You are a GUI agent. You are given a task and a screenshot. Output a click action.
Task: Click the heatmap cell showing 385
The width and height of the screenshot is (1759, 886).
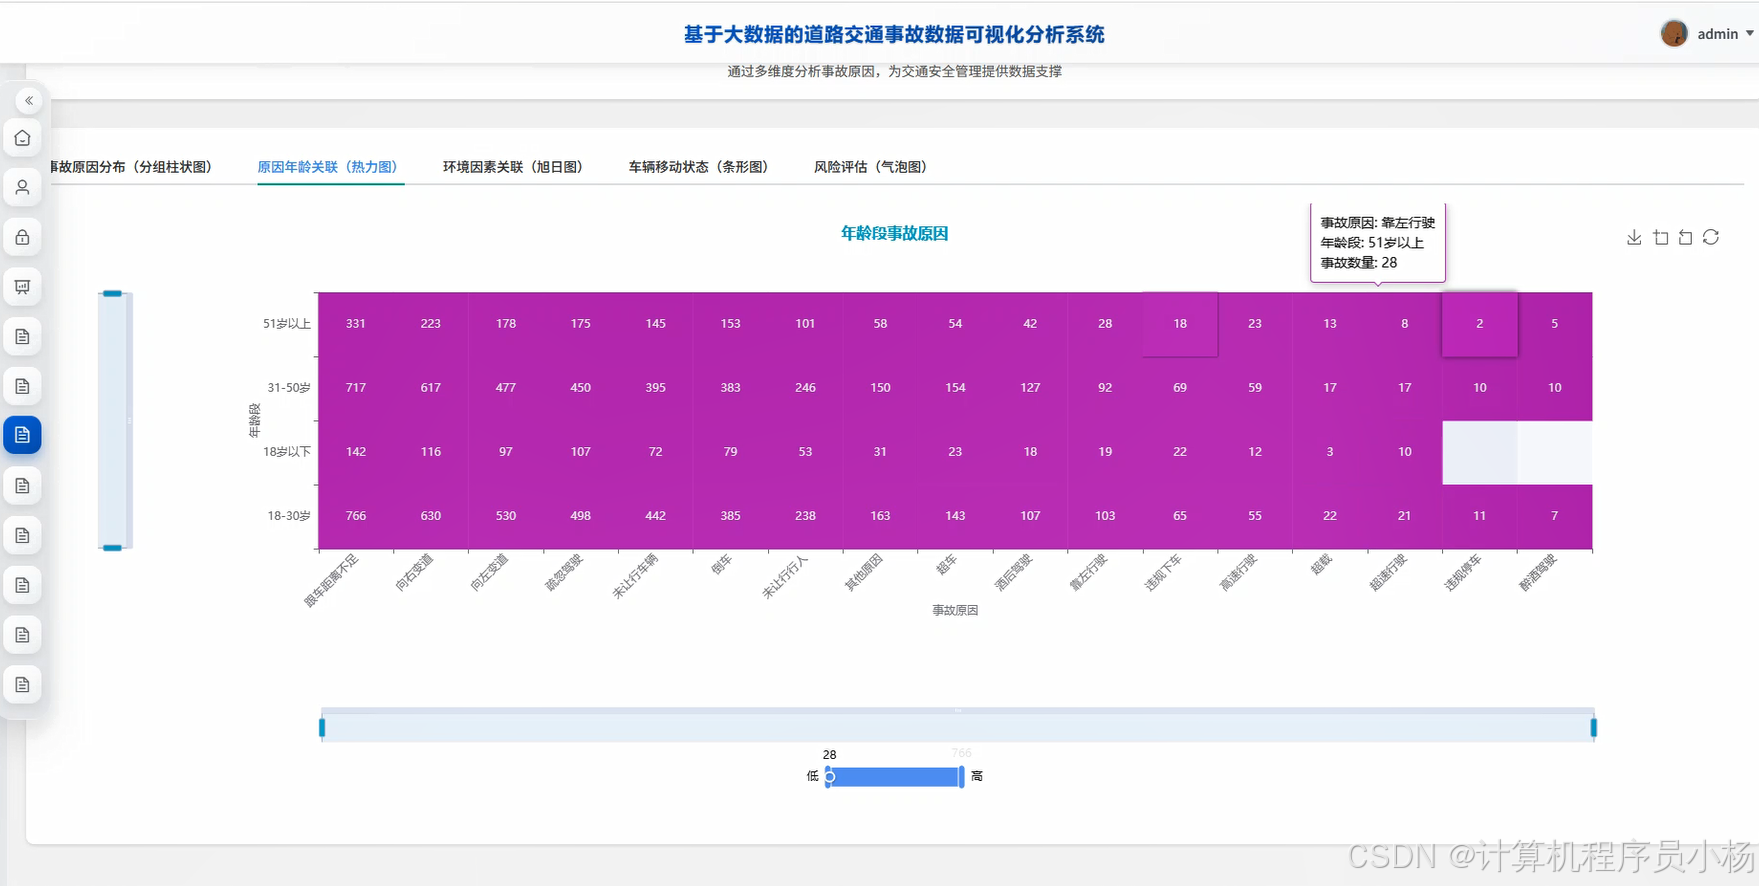(x=731, y=516)
